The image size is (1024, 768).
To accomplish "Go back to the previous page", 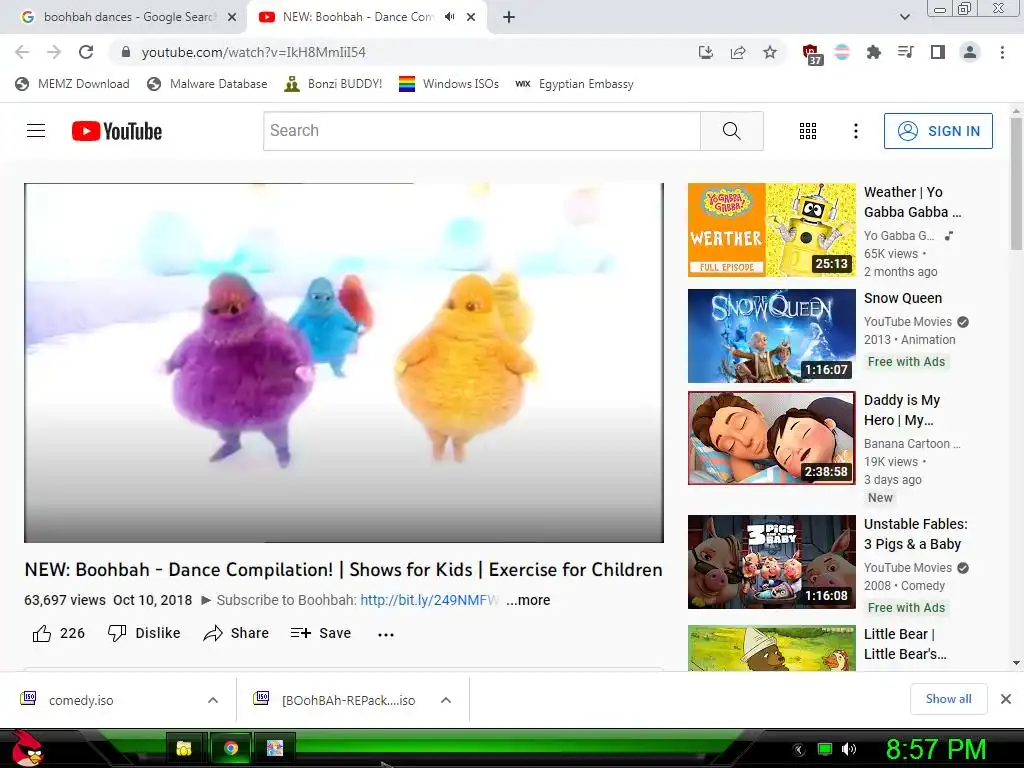I will point(22,52).
